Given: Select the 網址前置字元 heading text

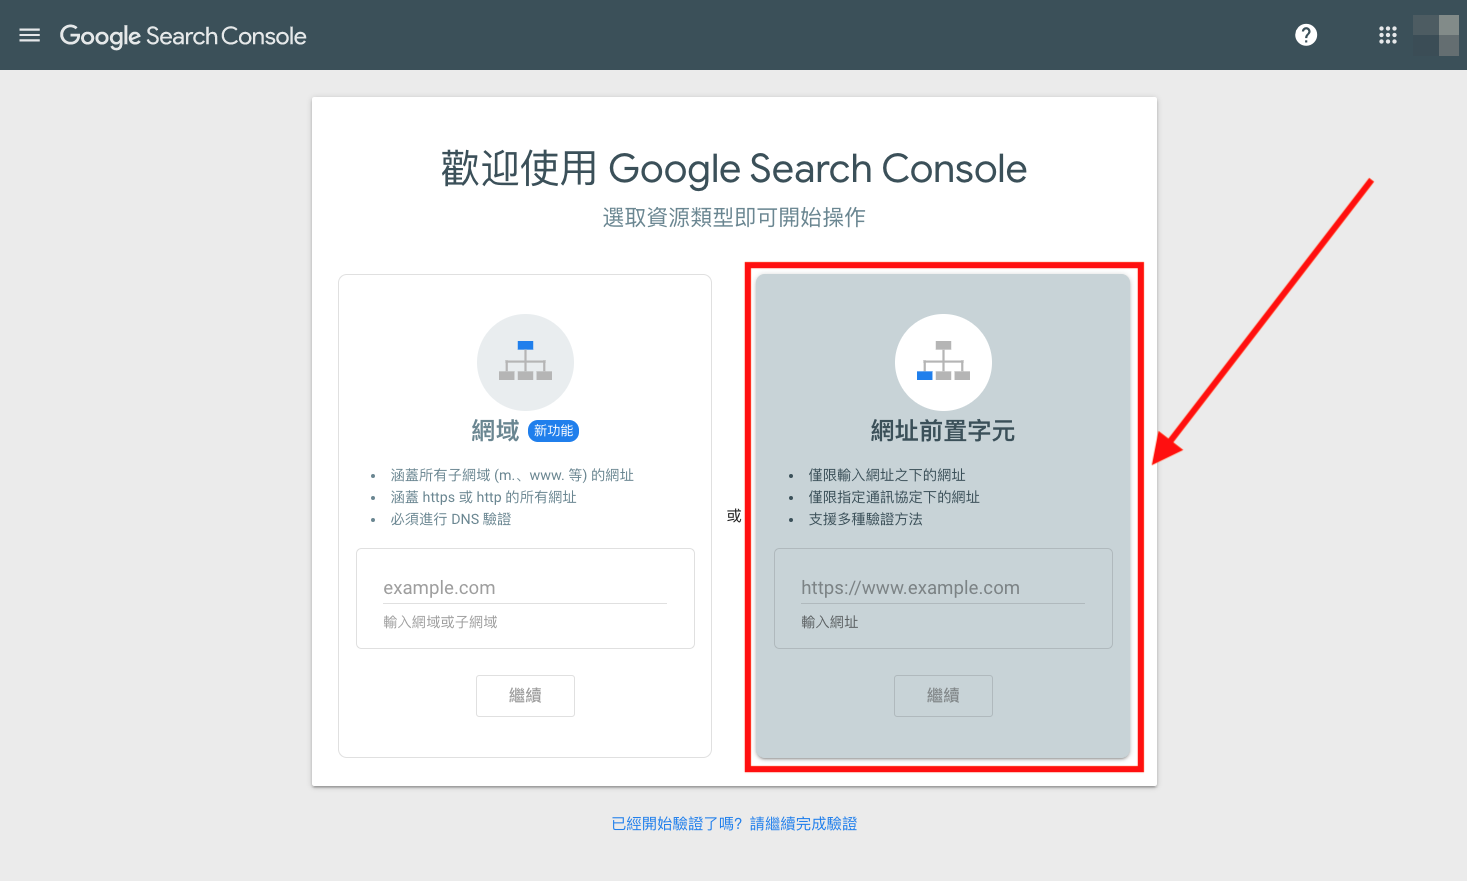Looking at the screenshot, I should 943,431.
